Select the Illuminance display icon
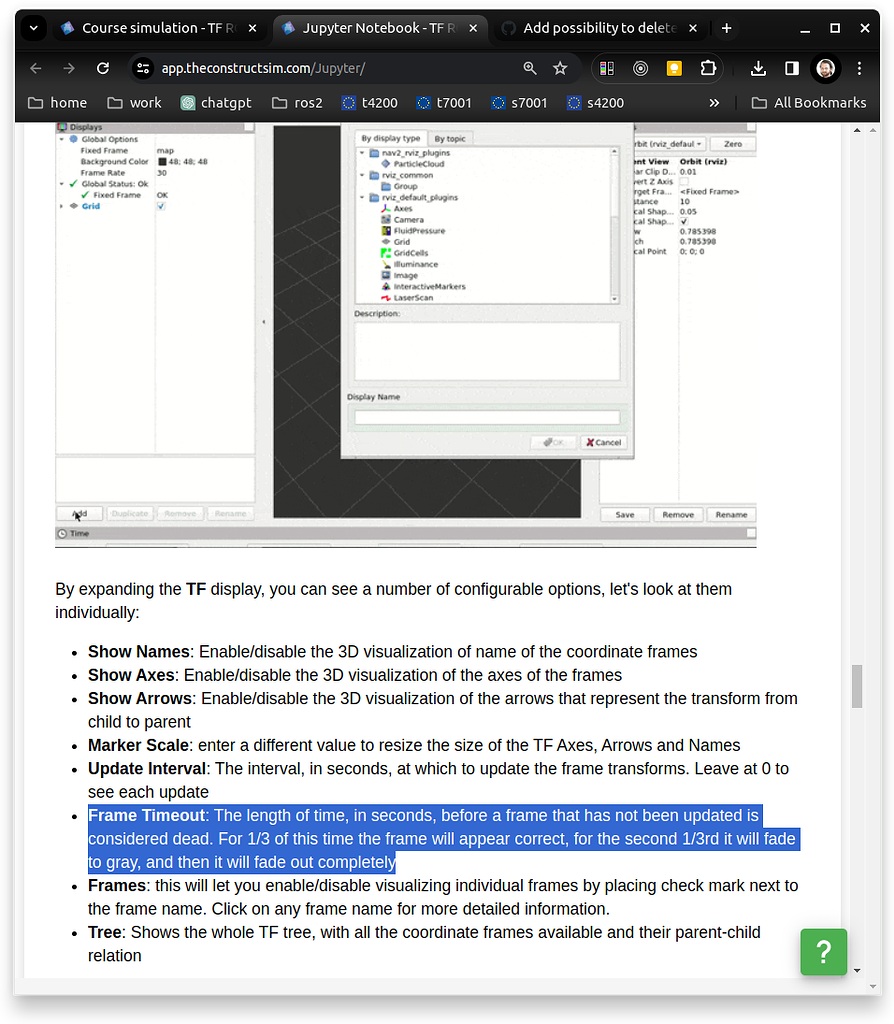Screen dimensions: 894x1024 (386, 264)
